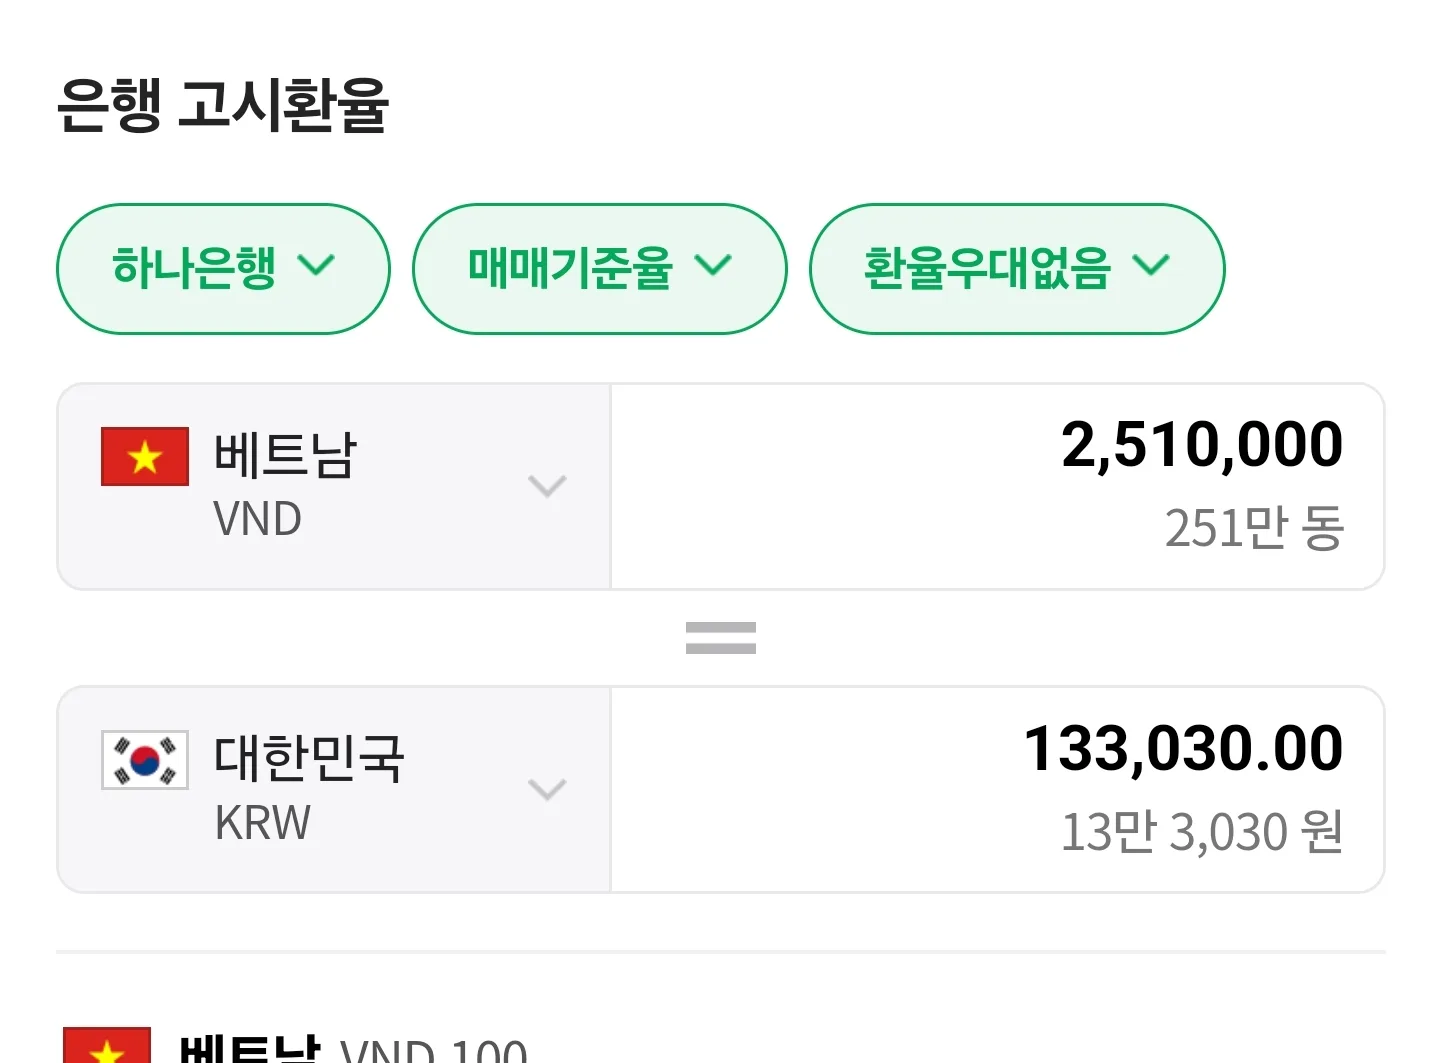Click the 251만 동 converted text

click(1254, 528)
